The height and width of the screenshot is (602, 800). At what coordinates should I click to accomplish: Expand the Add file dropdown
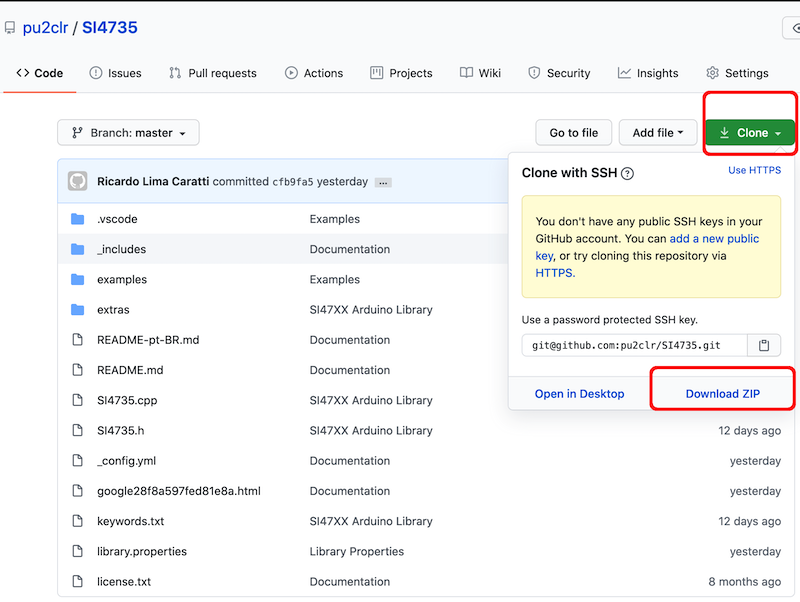click(x=658, y=133)
